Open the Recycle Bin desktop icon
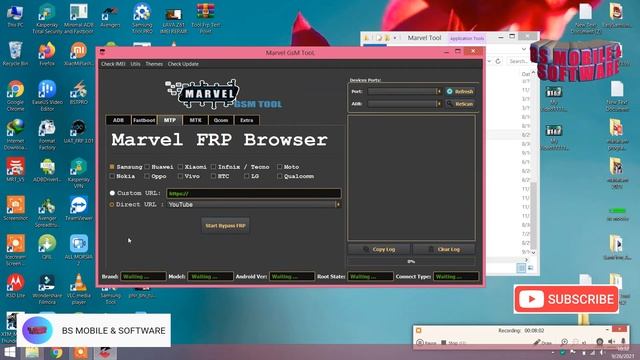Image resolution: width=640 pixels, height=360 pixels. coord(15,54)
